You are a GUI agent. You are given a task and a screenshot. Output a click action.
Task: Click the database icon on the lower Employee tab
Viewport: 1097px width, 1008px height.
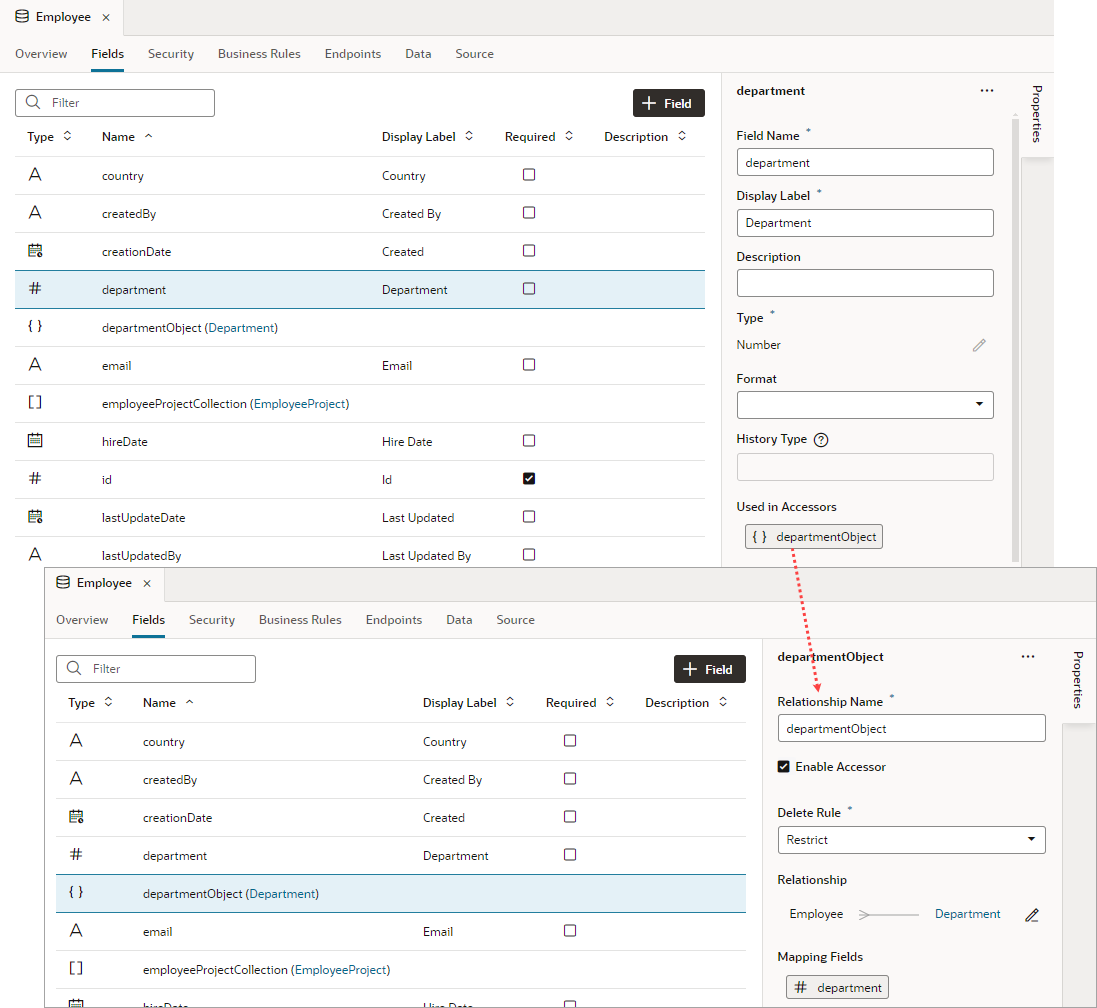[x=63, y=582]
